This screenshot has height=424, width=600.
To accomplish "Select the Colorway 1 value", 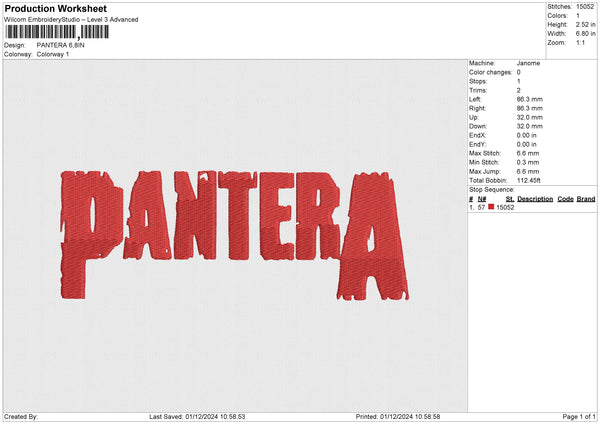I will pyautogui.click(x=53, y=54).
